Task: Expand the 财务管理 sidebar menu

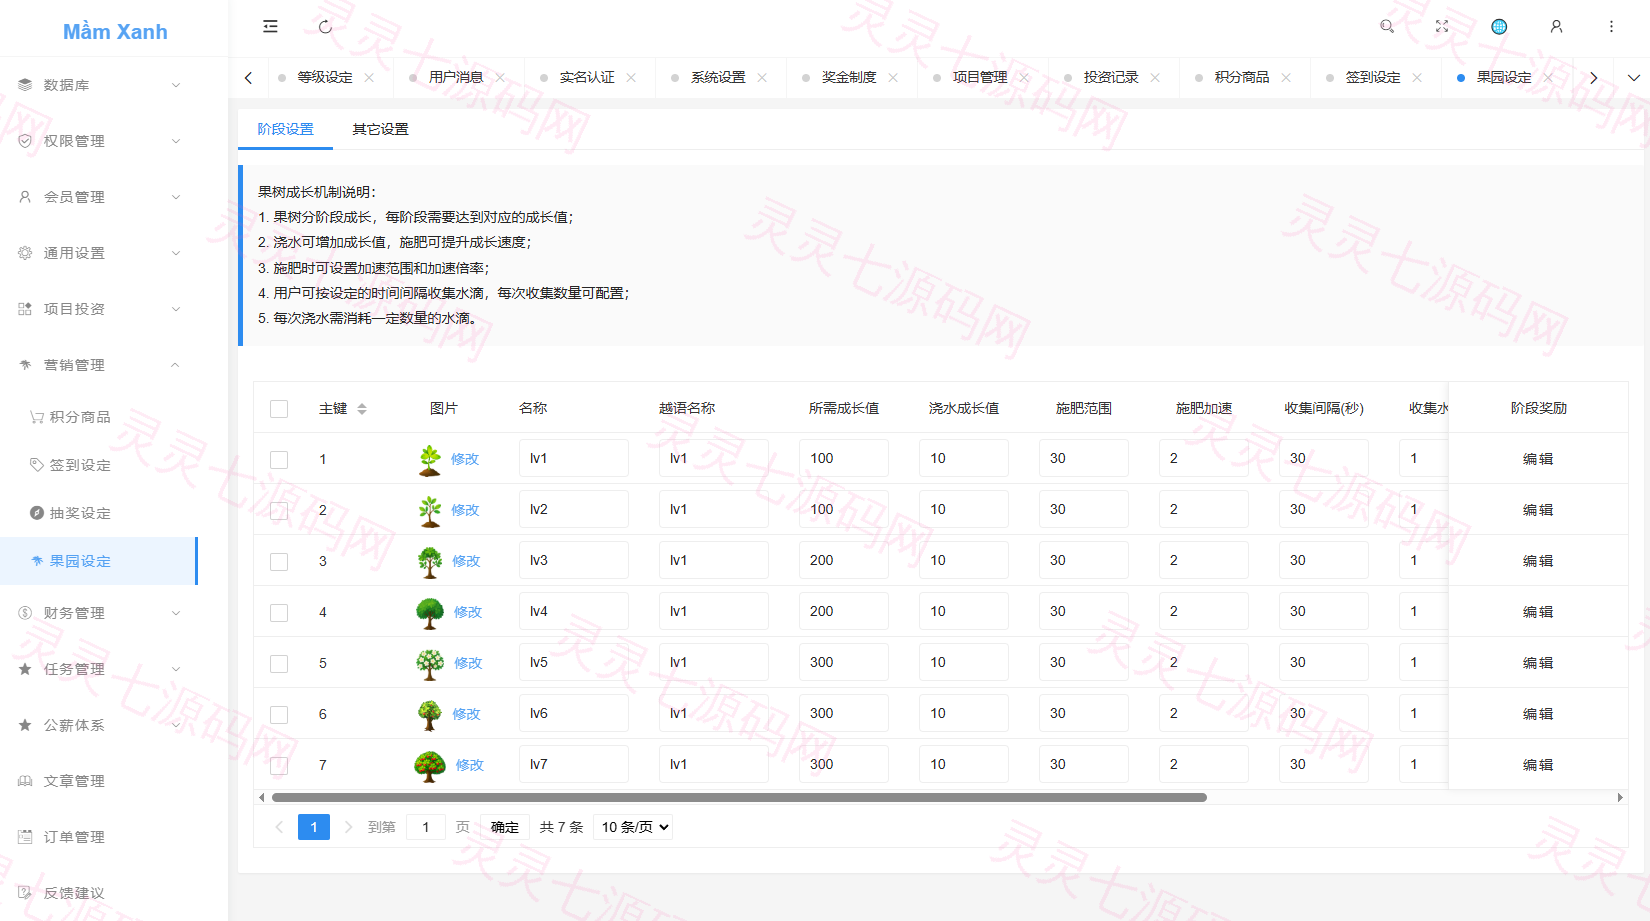Action: [99, 613]
